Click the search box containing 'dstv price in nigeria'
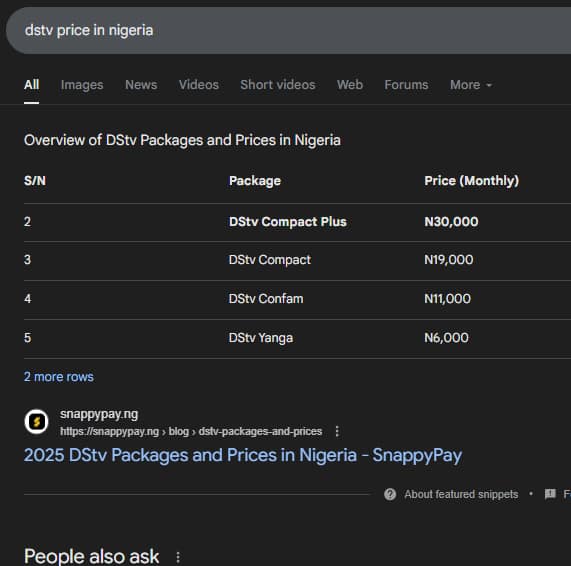Image resolution: width=571 pixels, height=566 pixels. click(x=288, y=30)
